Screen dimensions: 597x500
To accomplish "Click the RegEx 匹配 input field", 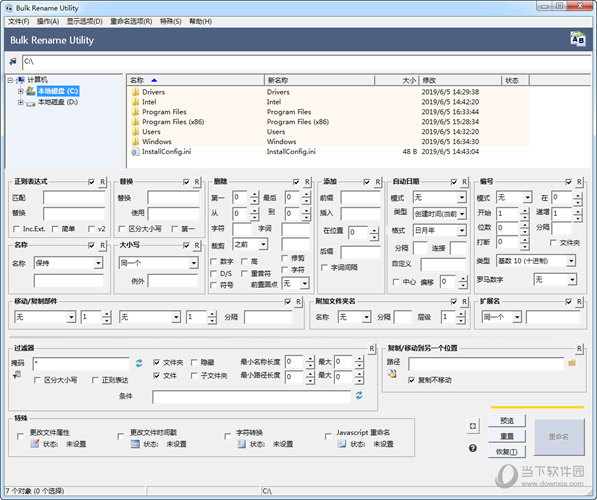I will click(x=74, y=198).
